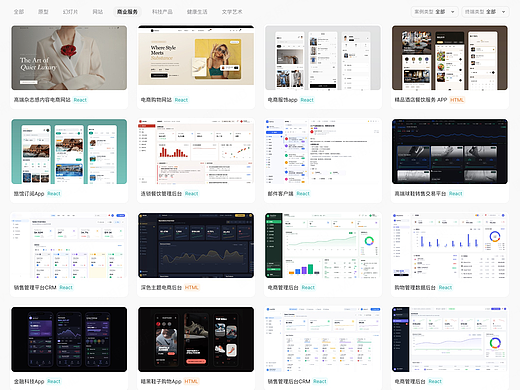Image resolution: width=520 pixels, height=390 pixels.
Task: Click React tag beside 电商服饰app
Action: coord(307,100)
